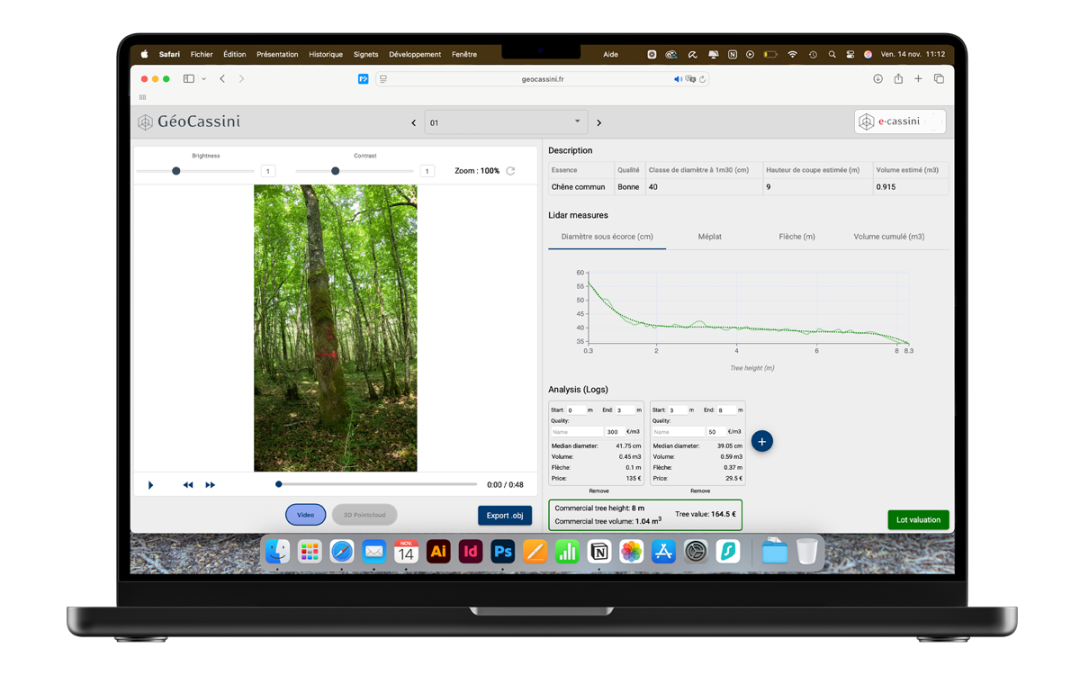Screen dimensions: 1080x675
Task: Remove the second log (3 to 8 m)
Action: click(700, 490)
